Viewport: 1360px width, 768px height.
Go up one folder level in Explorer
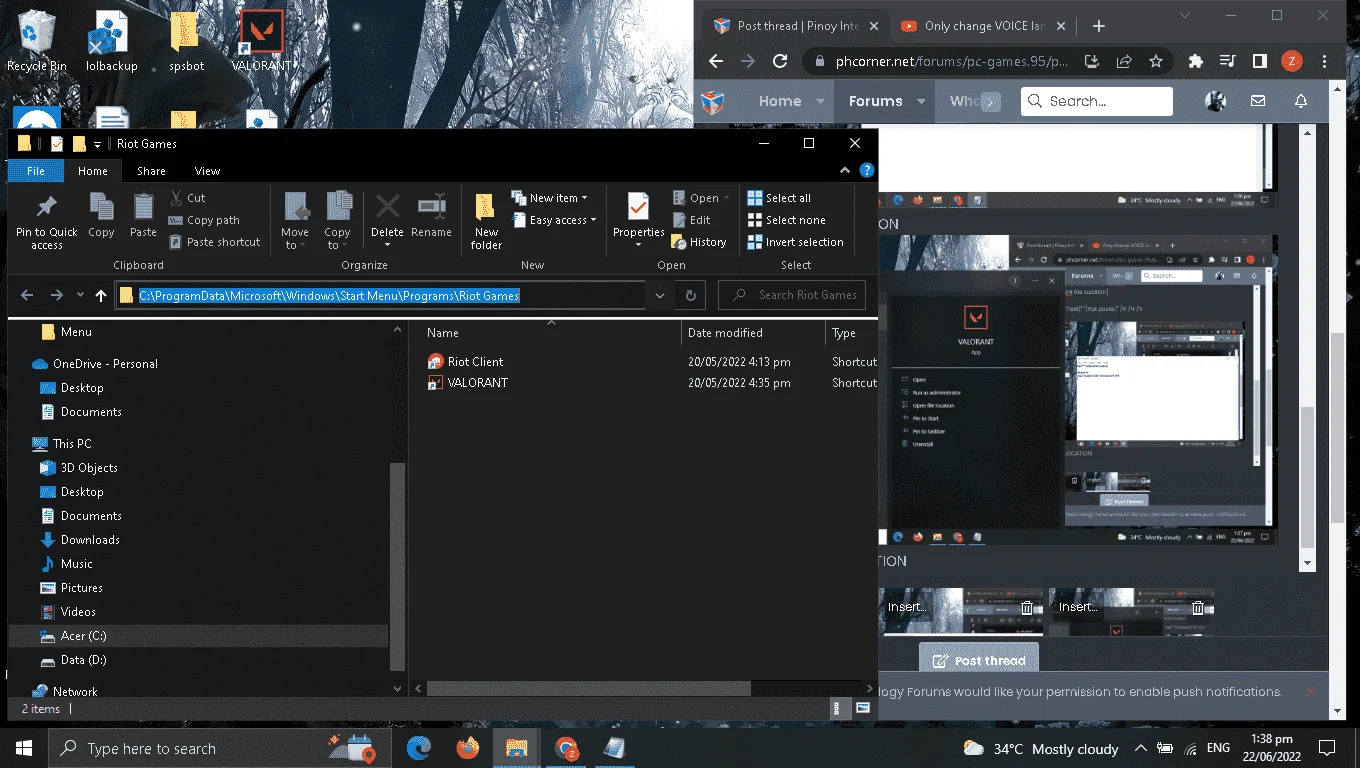click(x=101, y=295)
